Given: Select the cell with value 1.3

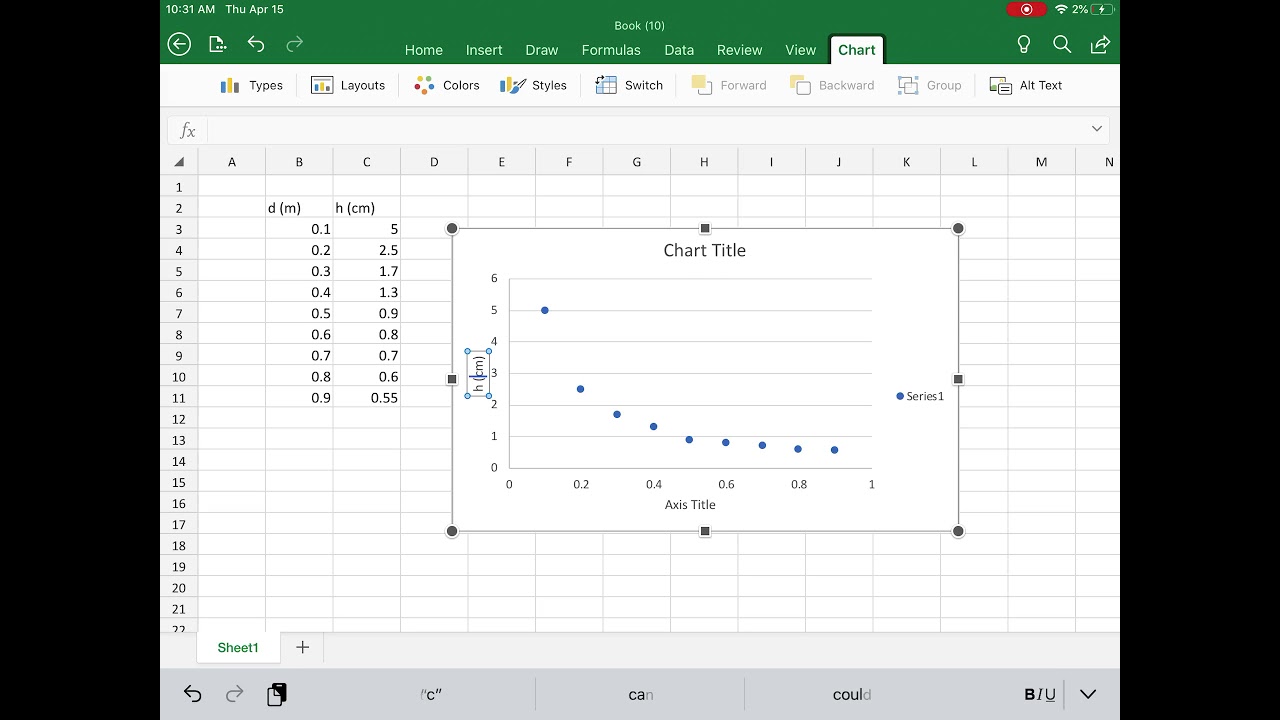Looking at the screenshot, I should (367, 292).
